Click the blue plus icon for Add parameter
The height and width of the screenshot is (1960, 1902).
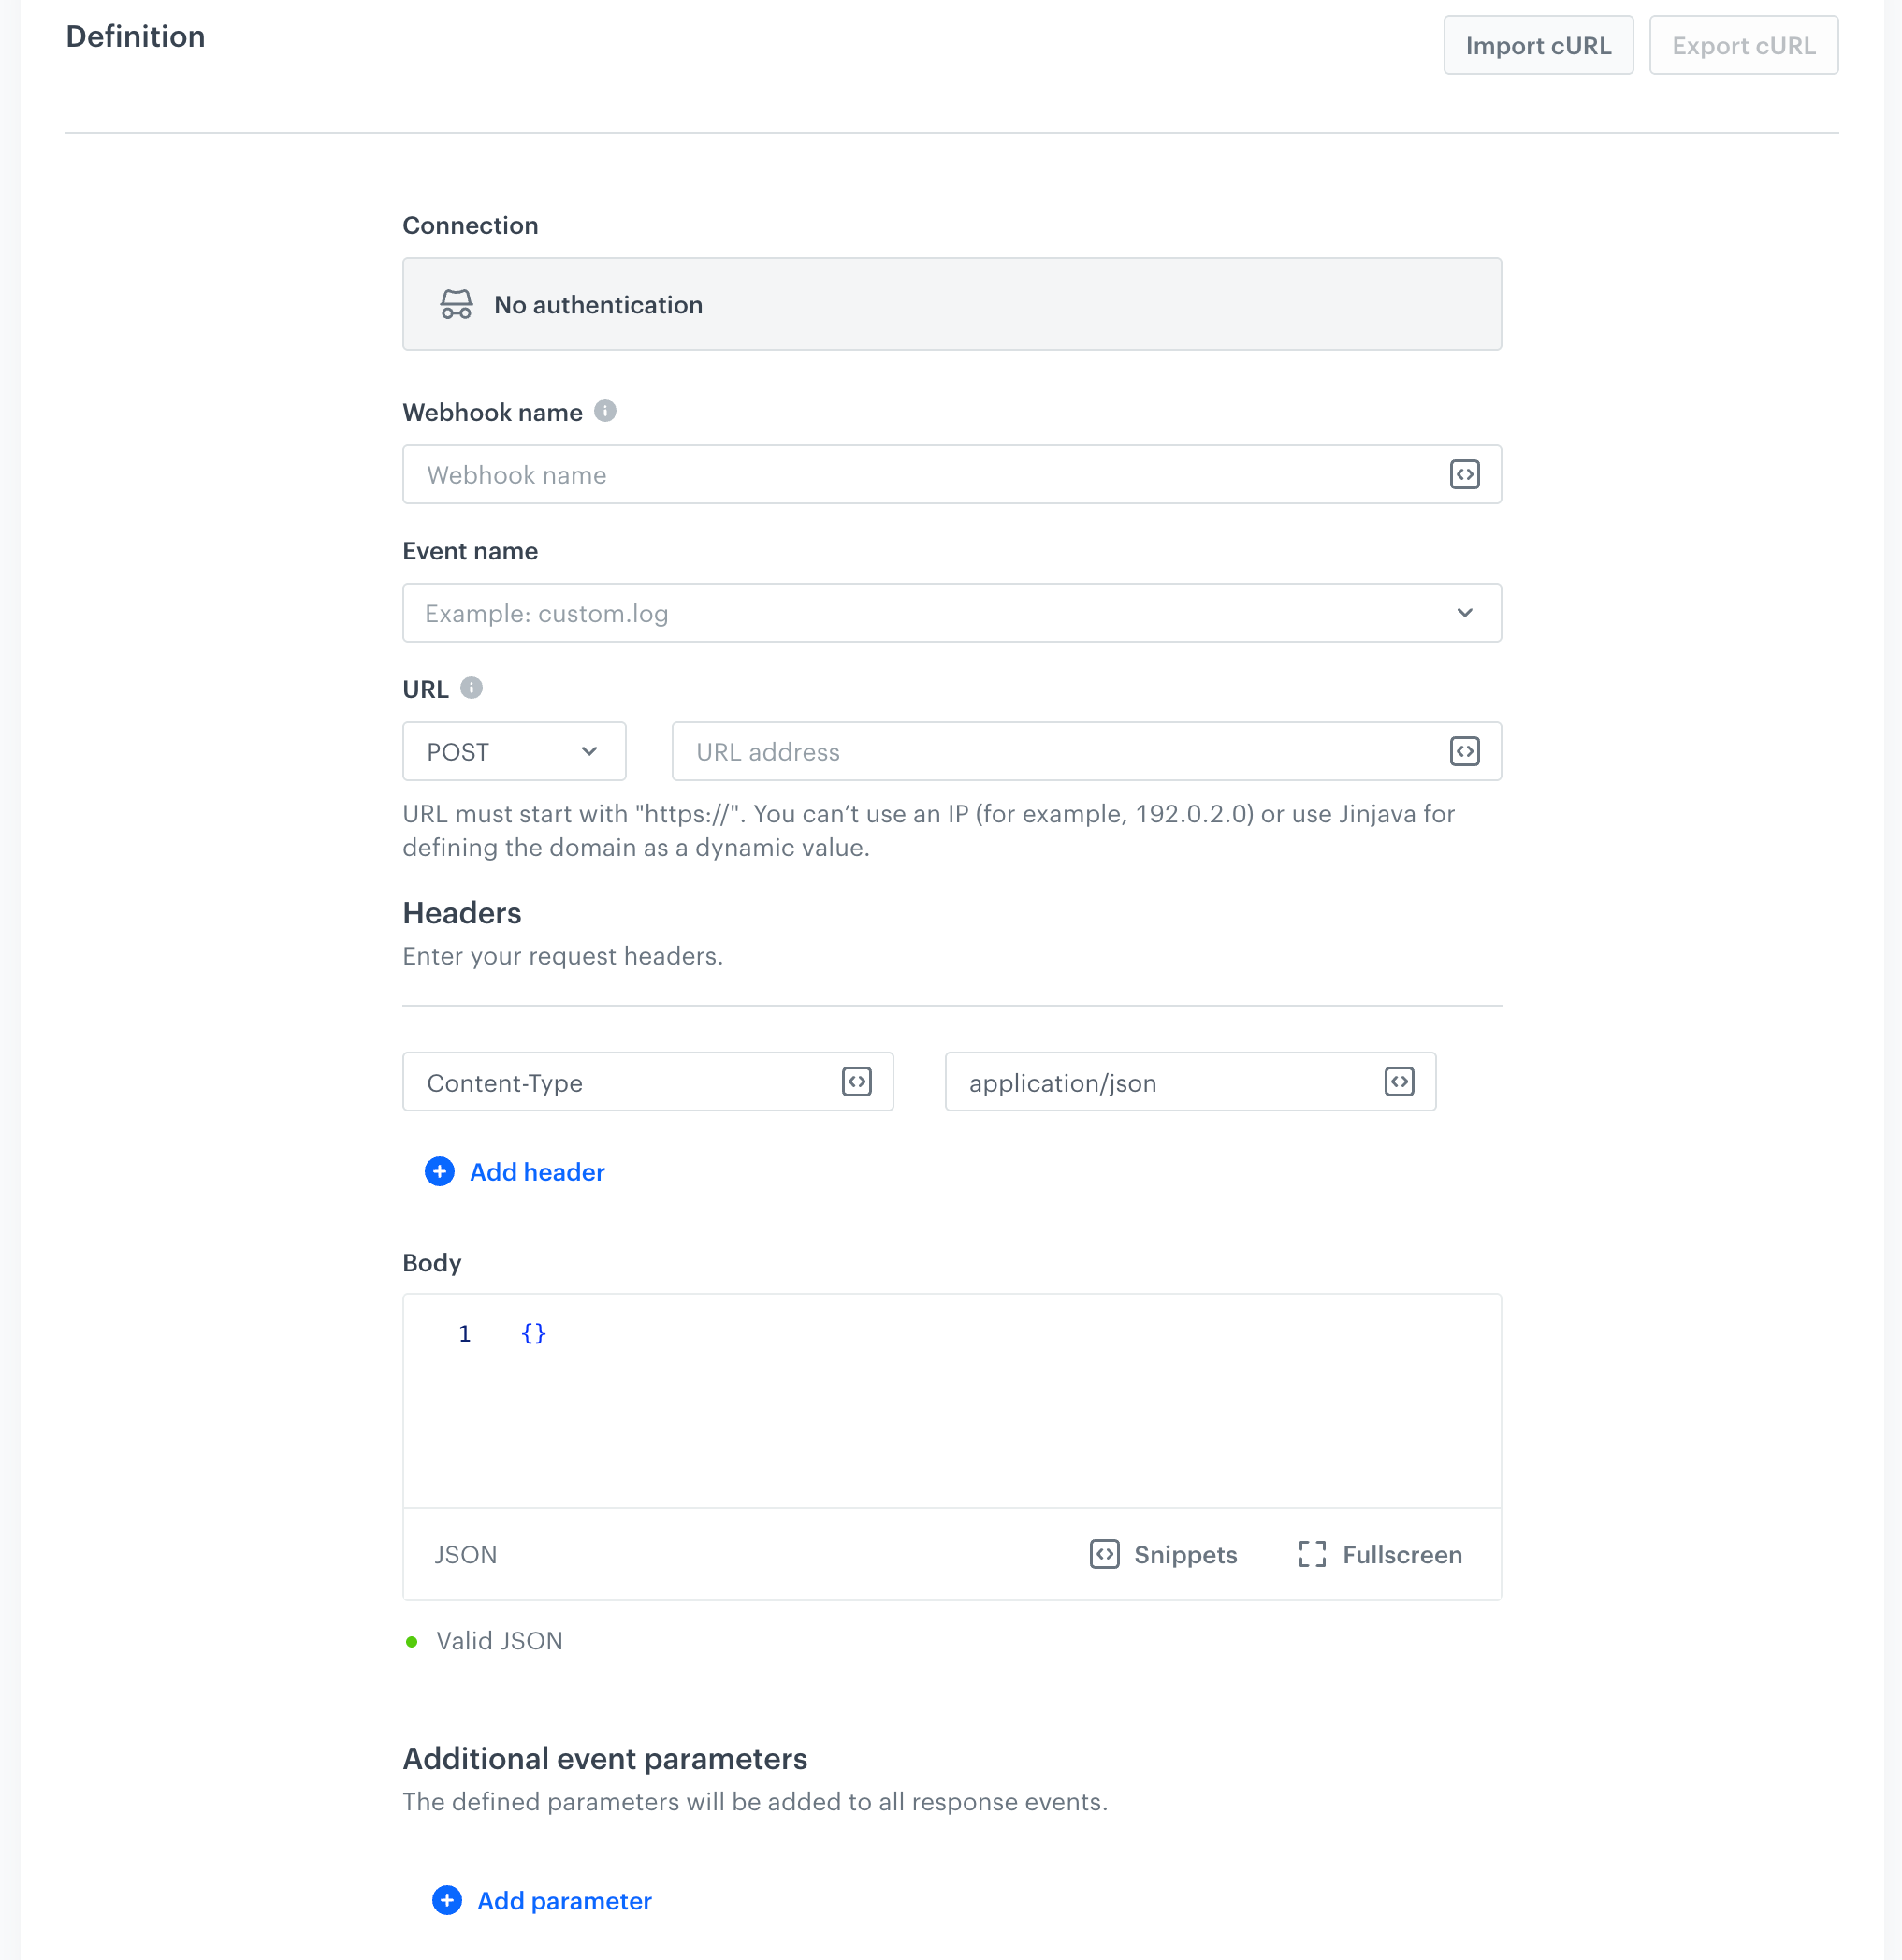pos(447,1900)
